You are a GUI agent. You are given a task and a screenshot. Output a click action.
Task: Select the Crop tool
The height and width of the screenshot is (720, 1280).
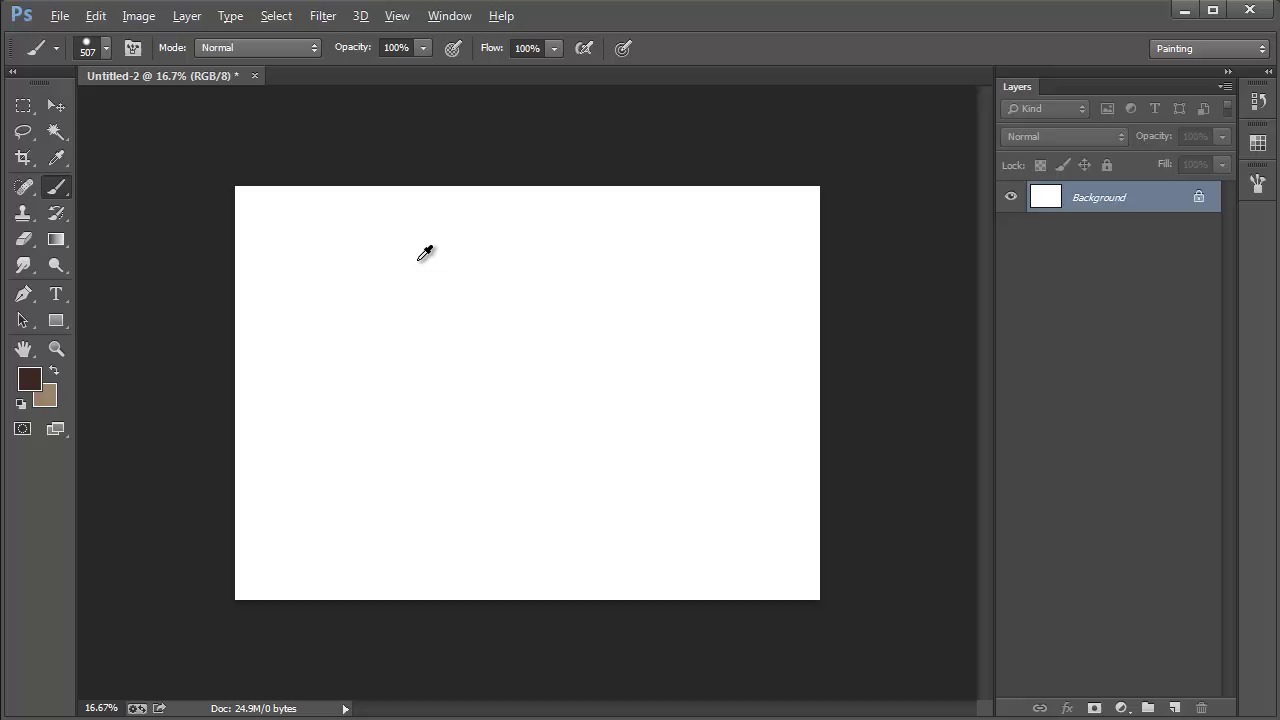23,158
